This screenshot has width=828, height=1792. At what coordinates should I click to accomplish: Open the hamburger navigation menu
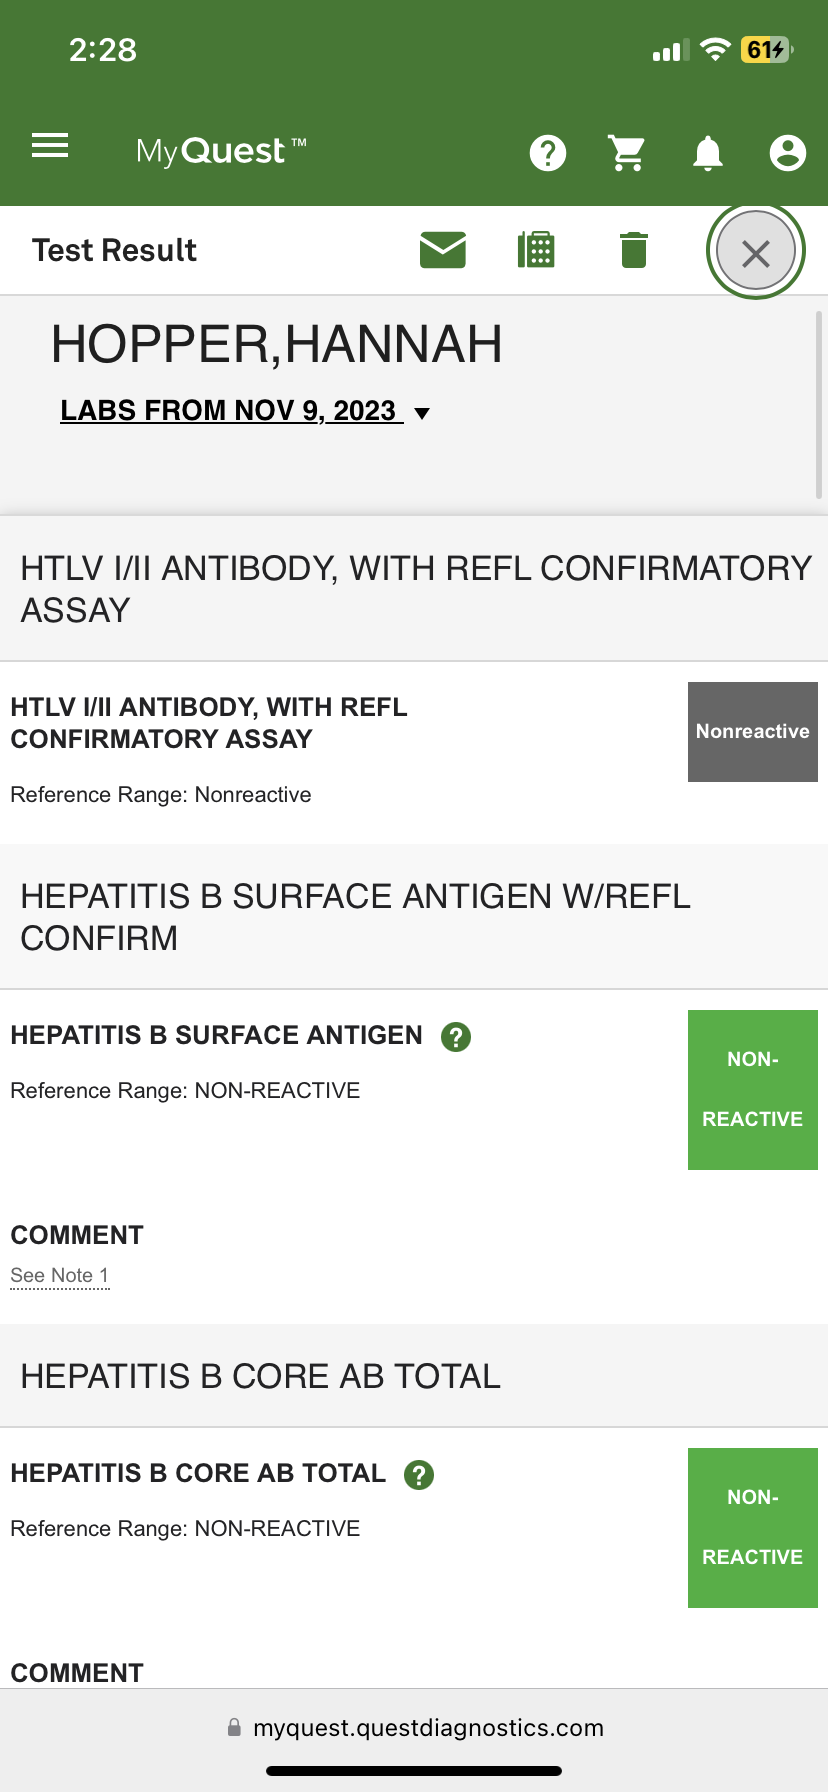click(50, 147)
